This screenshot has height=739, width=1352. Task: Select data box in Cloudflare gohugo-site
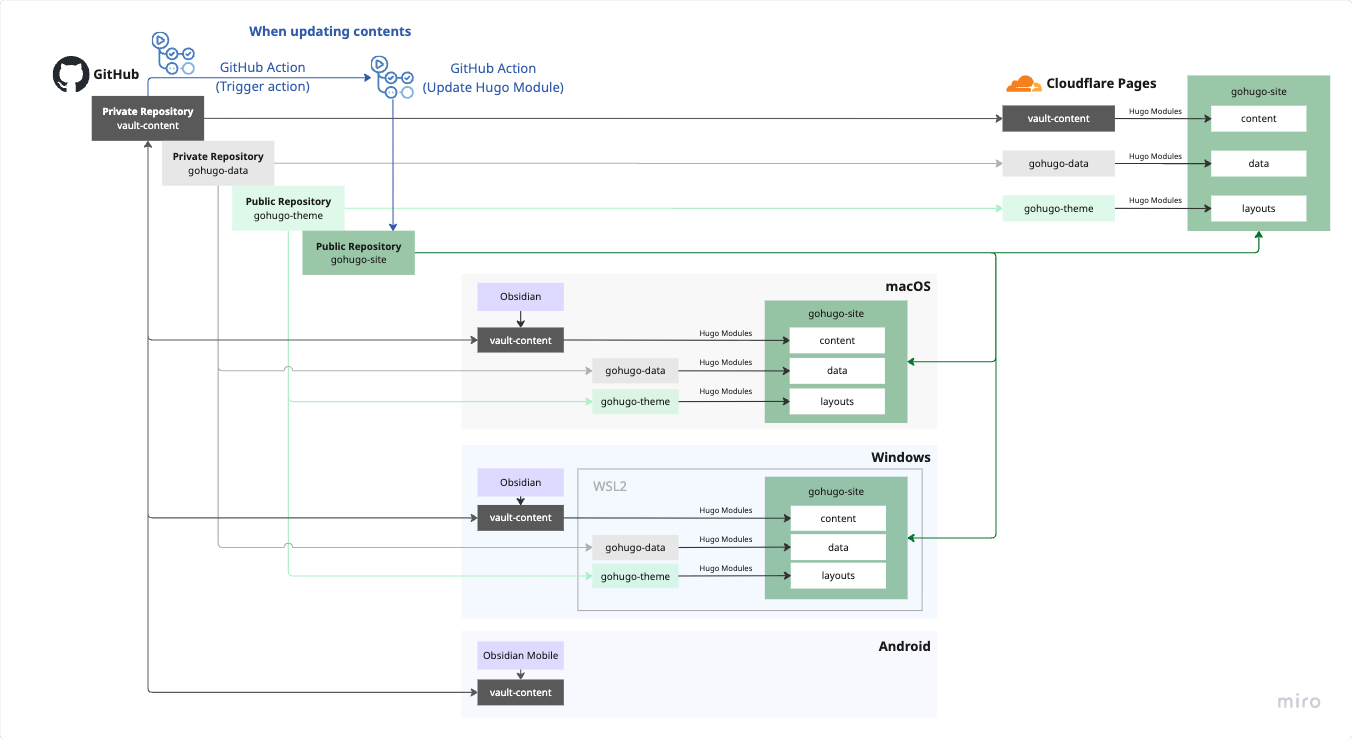[1258, 163]
